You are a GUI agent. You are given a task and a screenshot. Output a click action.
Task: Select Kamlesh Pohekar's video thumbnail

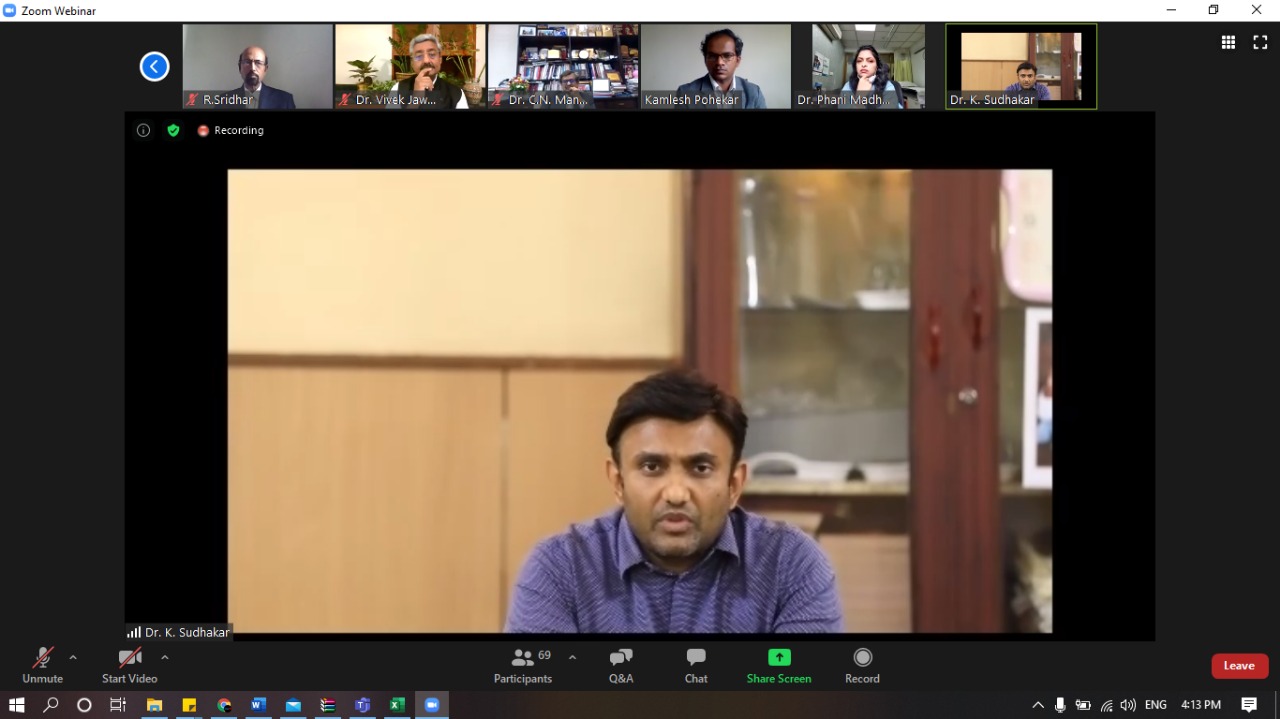coord(716,66)
